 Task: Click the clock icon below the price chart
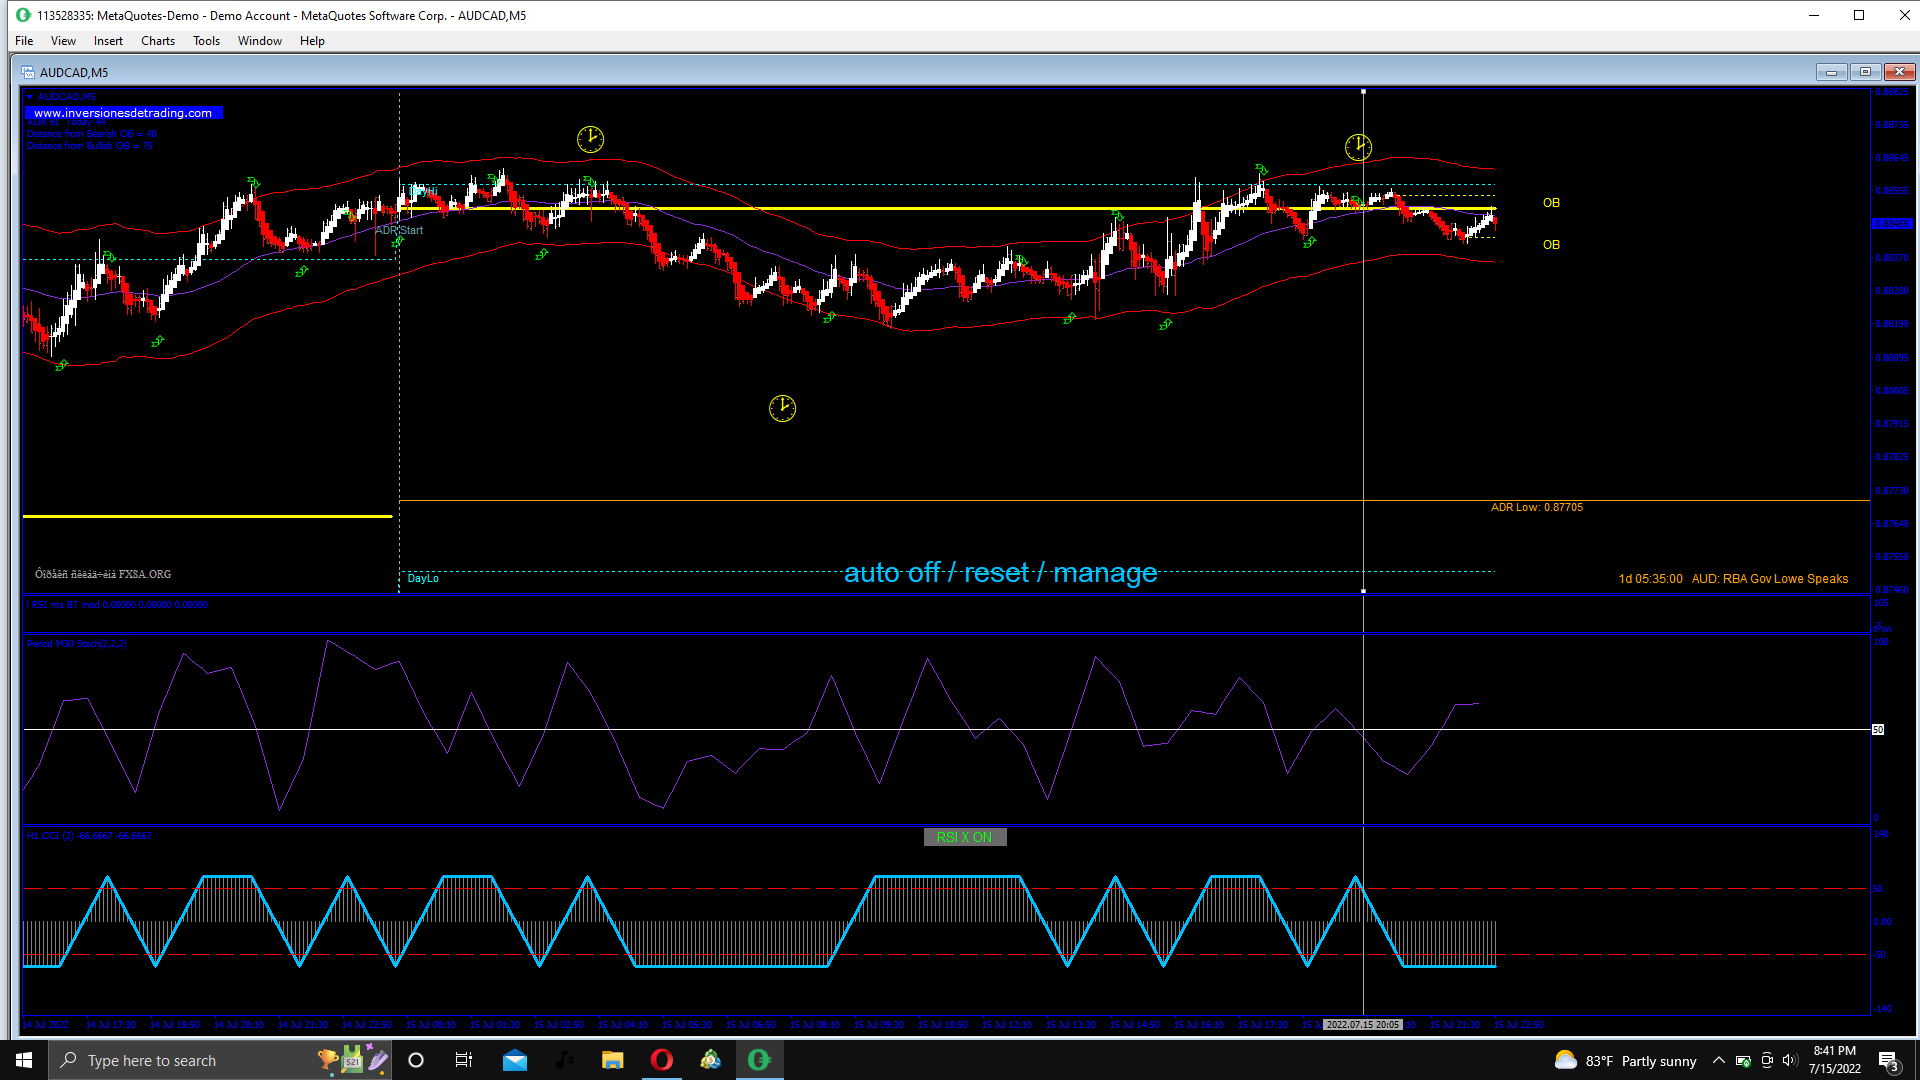(x=782, y=408)
